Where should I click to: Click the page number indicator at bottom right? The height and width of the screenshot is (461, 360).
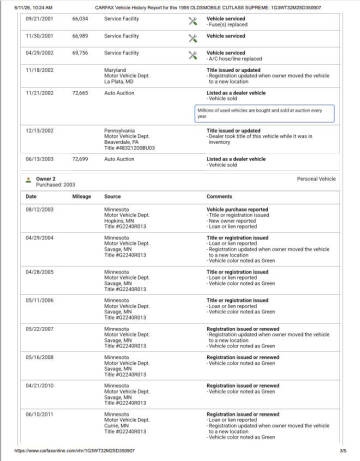click(x=342, y=451)
